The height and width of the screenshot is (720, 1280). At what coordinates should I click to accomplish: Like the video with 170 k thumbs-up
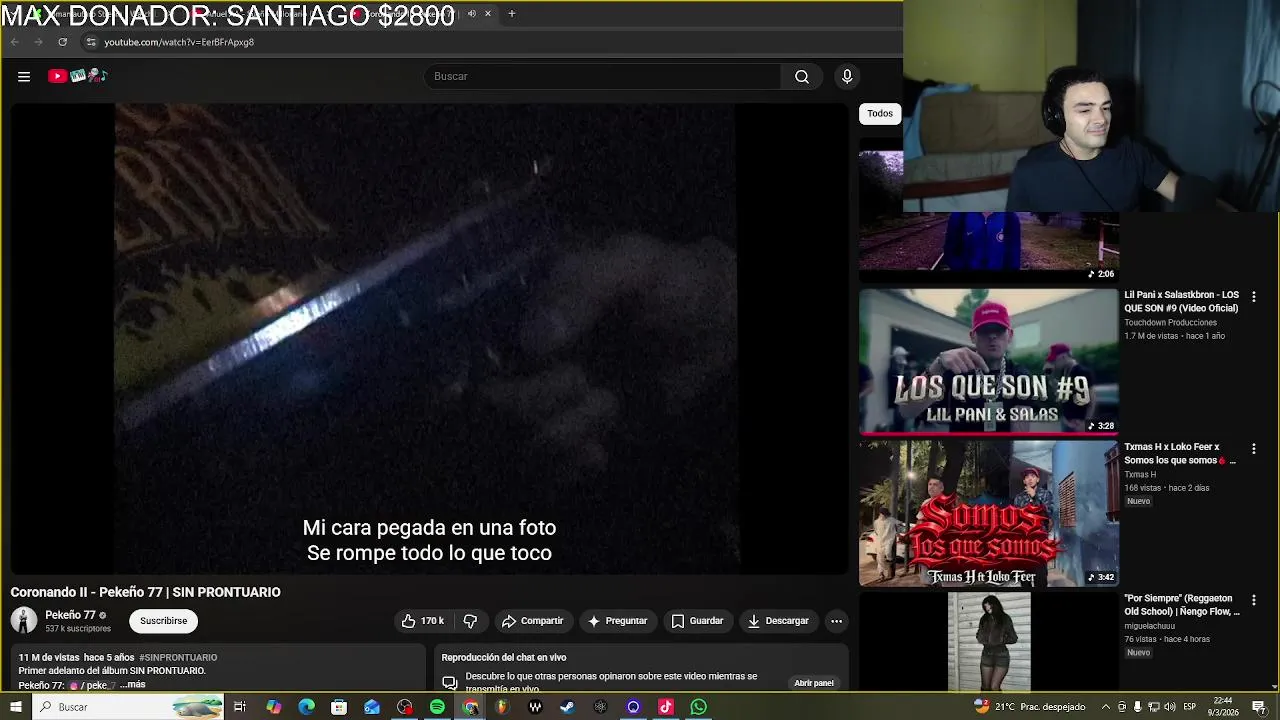click(422, 621)
